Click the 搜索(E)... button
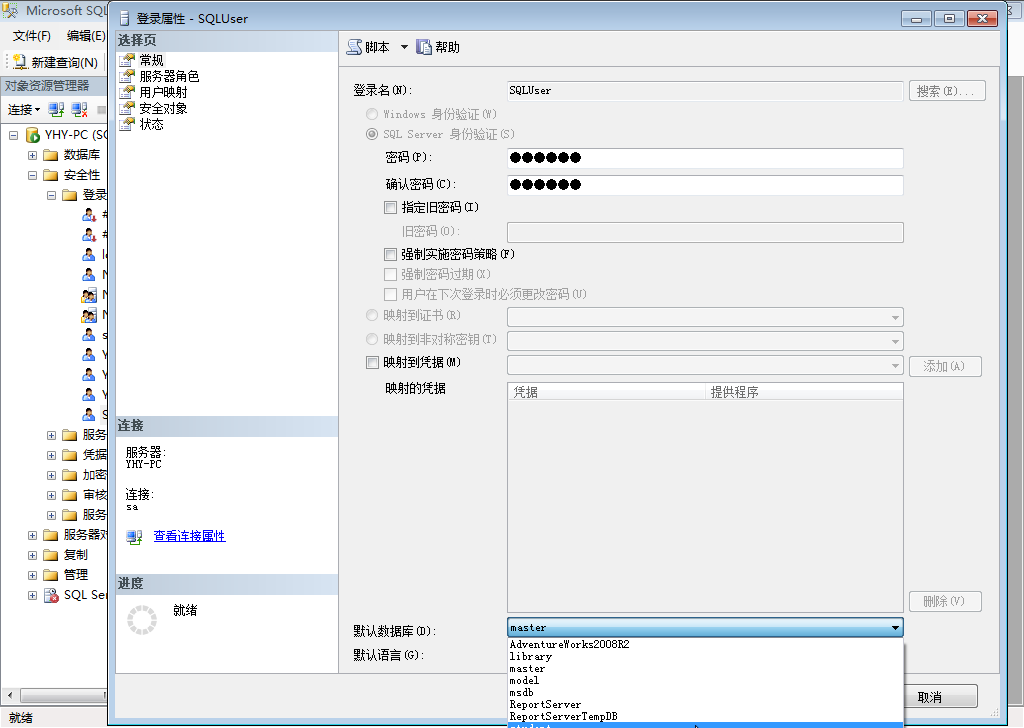The width and height of the screenshot is (1024, 728). pyautogui.click(x=947, y=91)
